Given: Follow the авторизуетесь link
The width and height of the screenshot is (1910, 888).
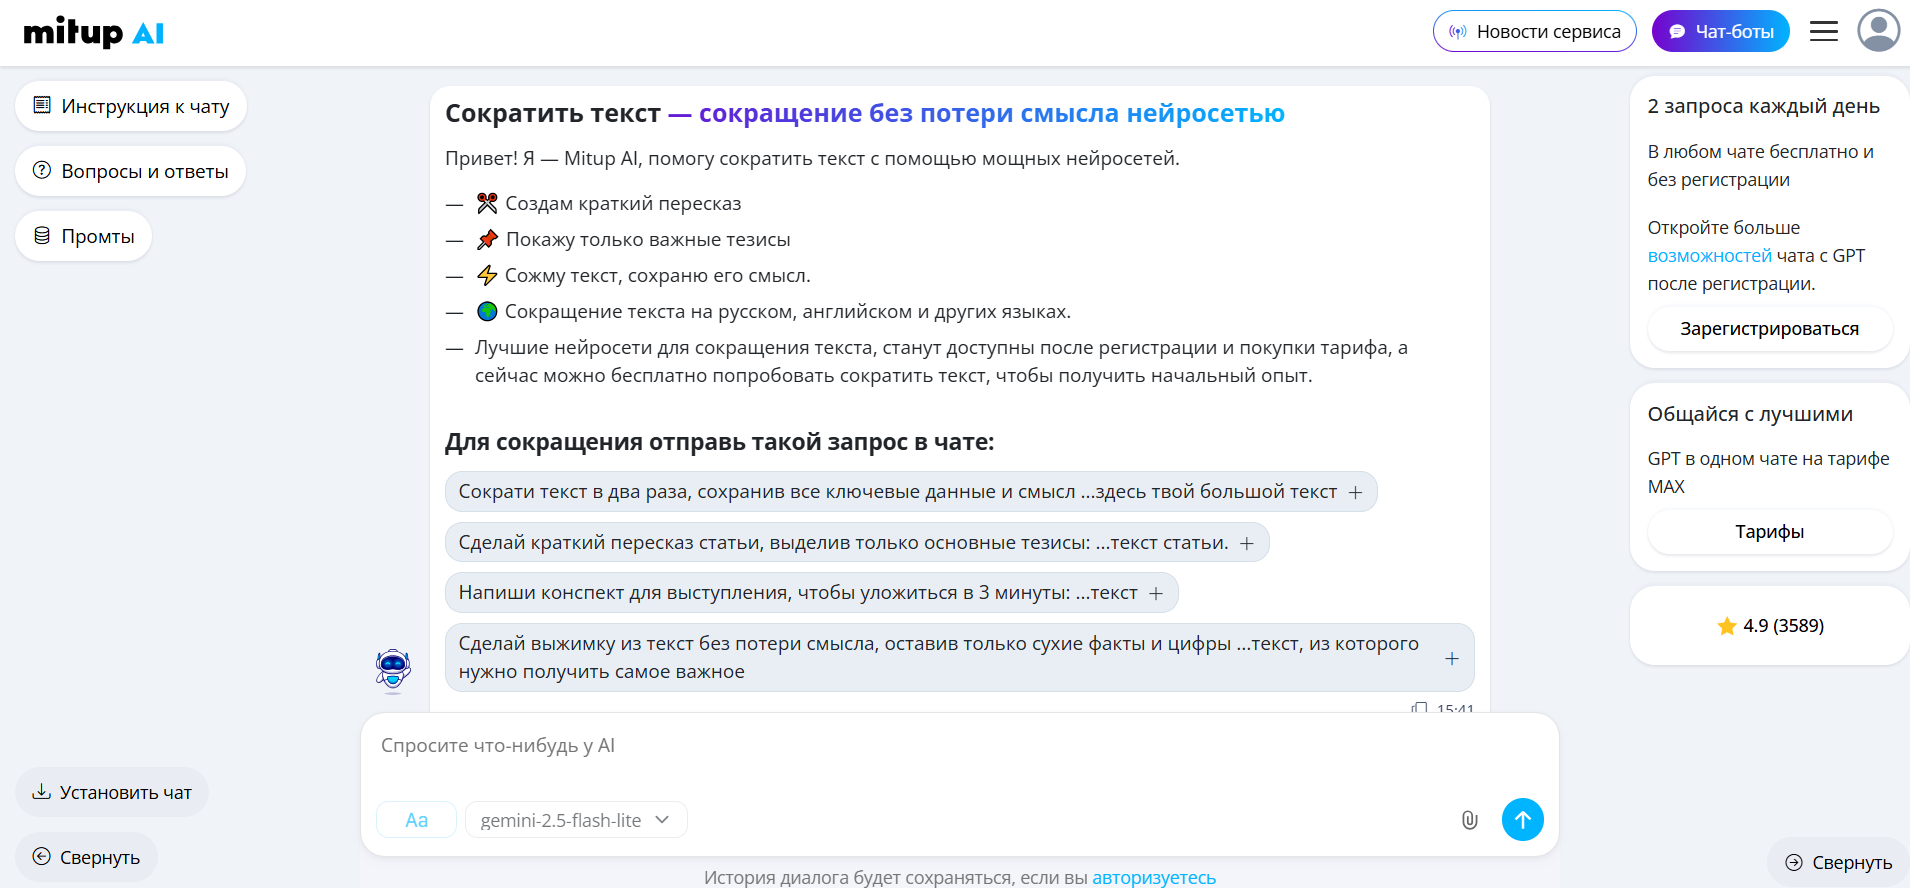Looking at the screenshot, I should click(x=1153, y=877).
